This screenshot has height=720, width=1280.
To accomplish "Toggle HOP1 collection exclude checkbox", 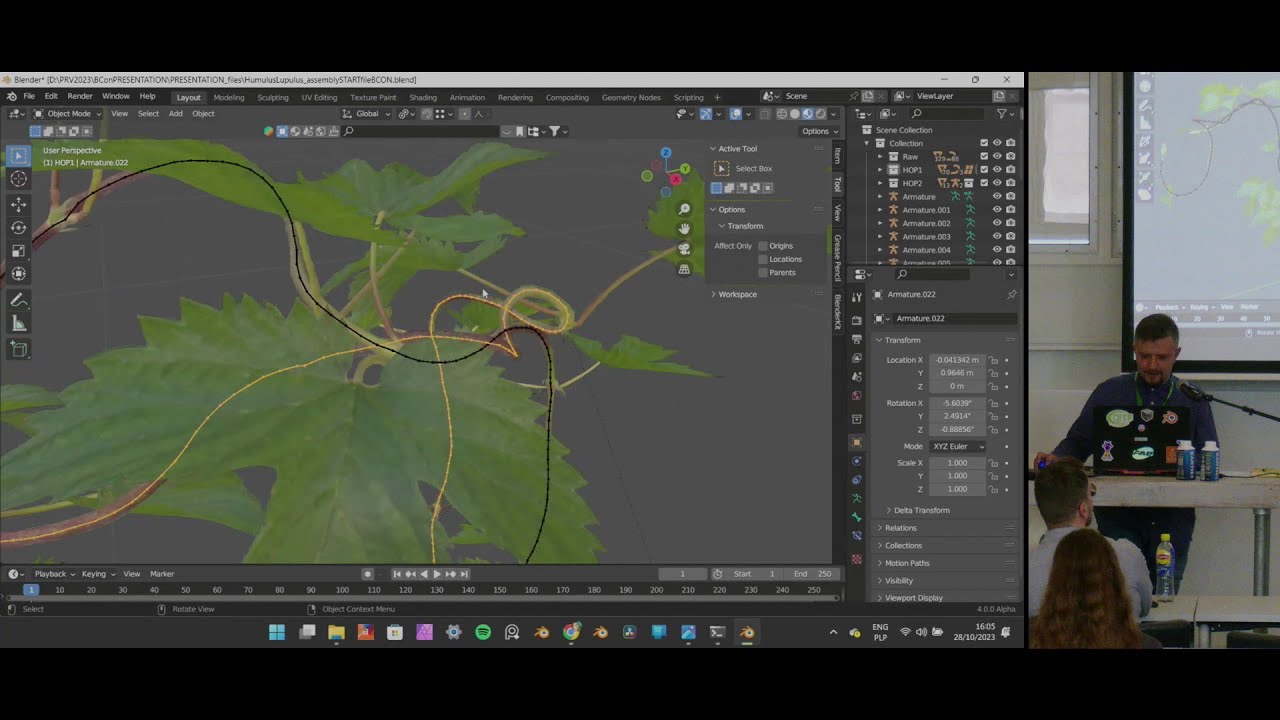I will [x=984, y=170].
